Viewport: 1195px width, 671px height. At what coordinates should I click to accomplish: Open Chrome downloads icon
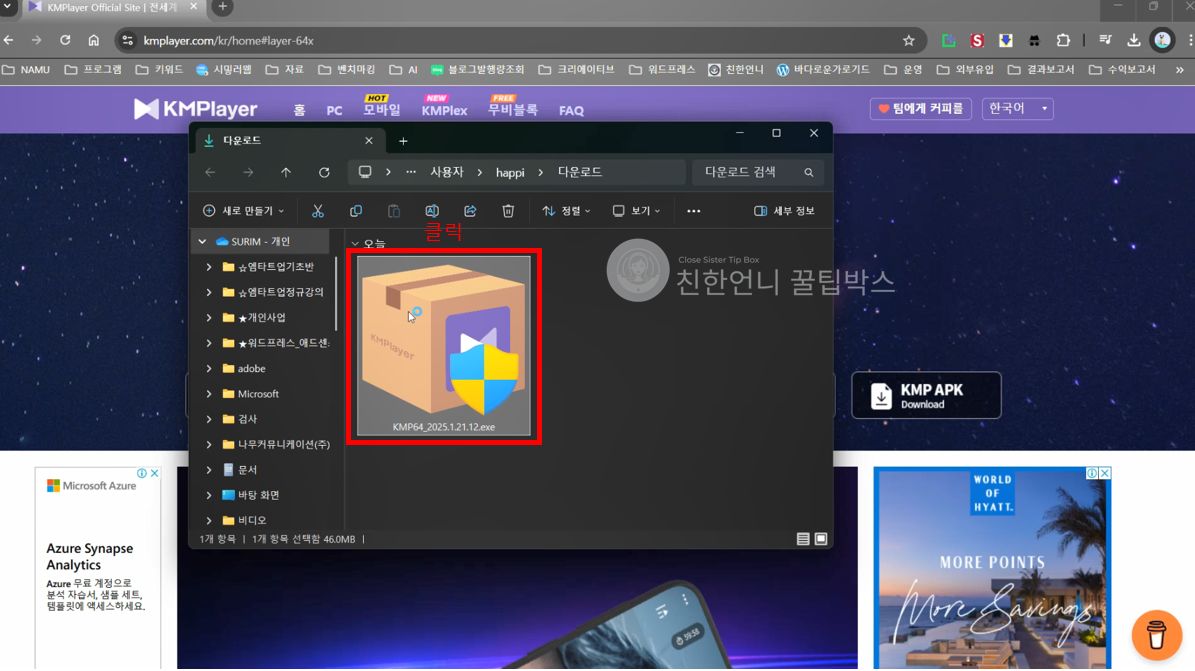(x=1134, y=40)
